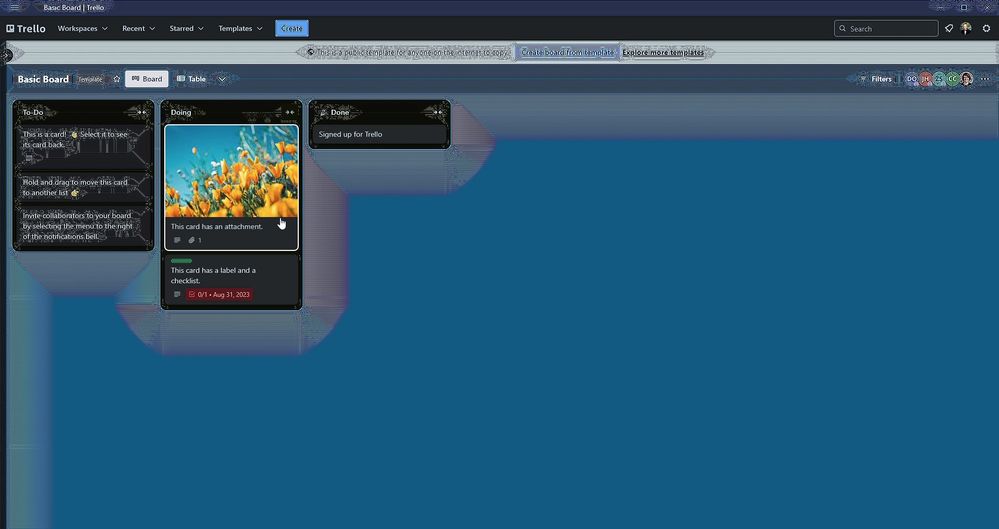Open the Filters button
Image resolution: width=999 pixels, height=529 pixels.
coord(876,79)
